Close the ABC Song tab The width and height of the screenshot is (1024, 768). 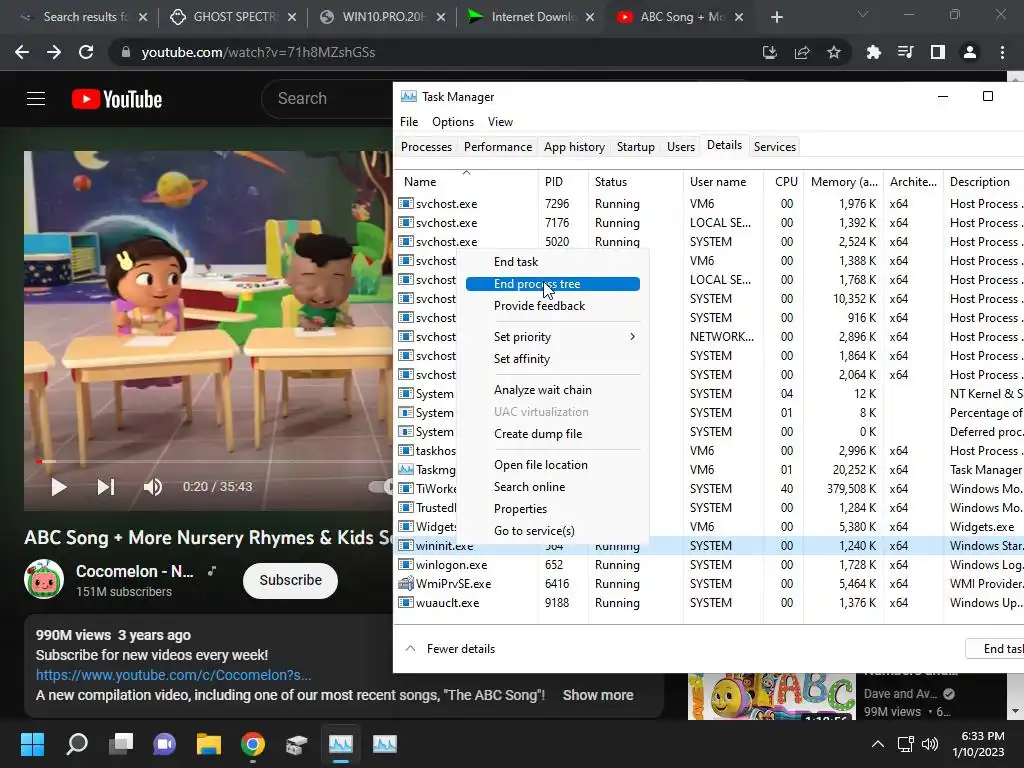739,18
